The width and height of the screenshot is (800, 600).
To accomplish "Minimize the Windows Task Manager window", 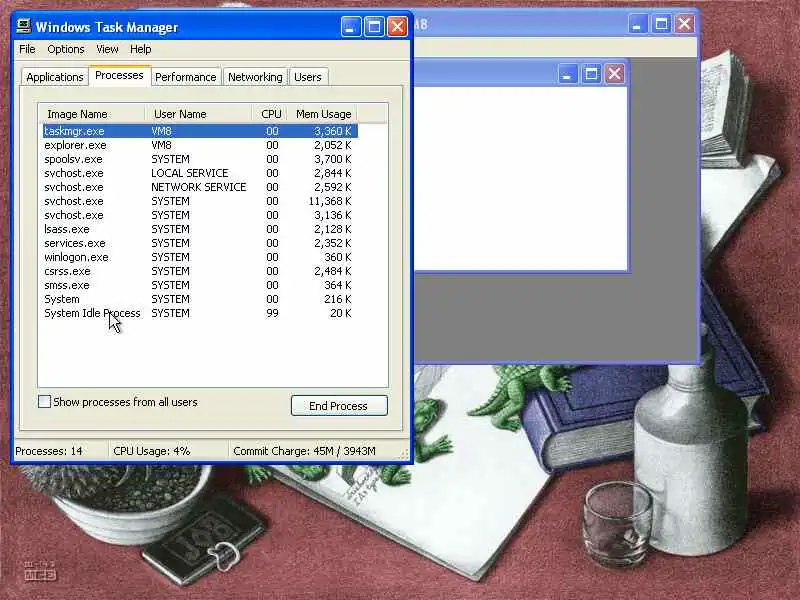I will (x=351, y=27).
